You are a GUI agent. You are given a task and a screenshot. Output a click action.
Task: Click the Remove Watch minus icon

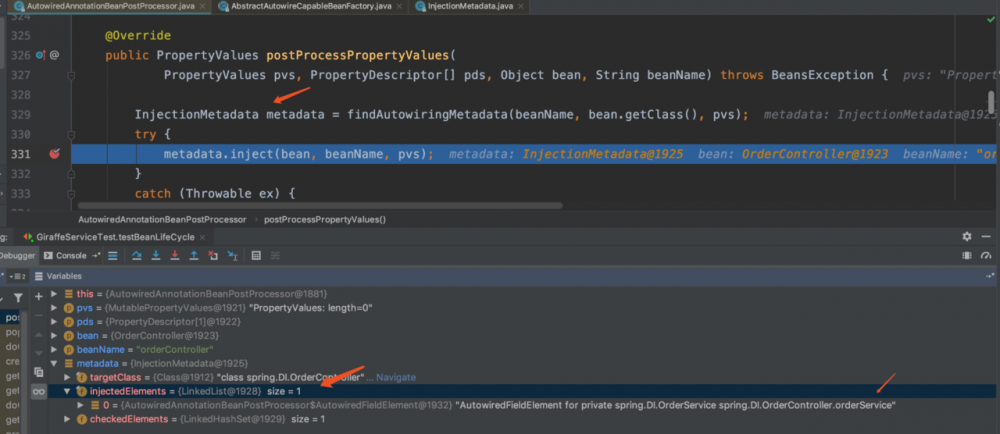click(39, 315)
